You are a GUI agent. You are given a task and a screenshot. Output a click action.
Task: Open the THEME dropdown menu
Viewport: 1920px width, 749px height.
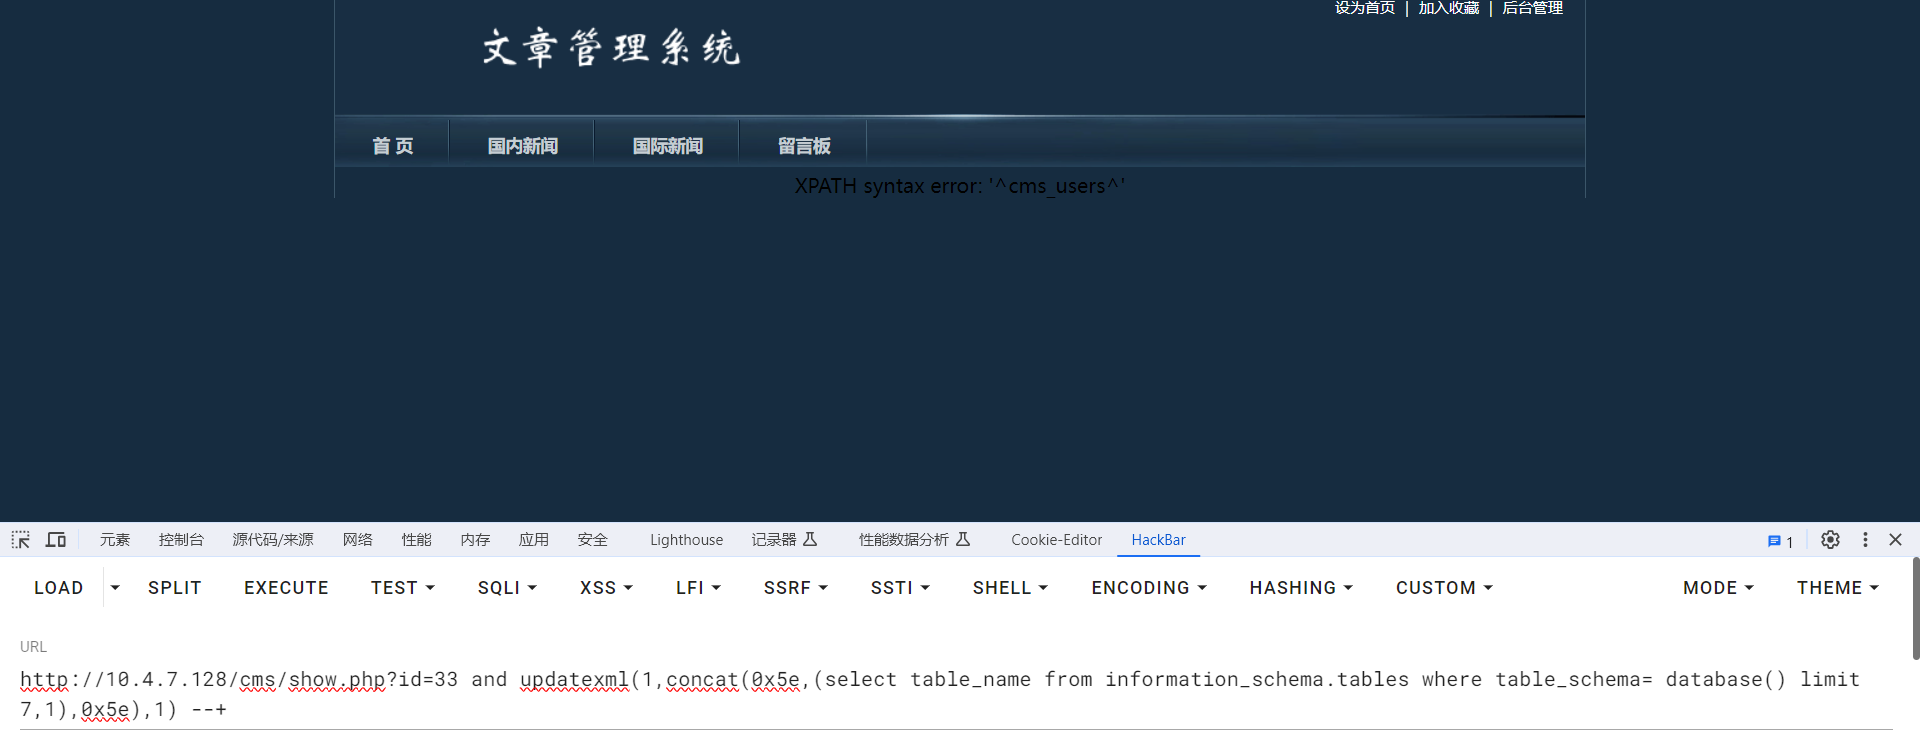tap(1838, 588)
